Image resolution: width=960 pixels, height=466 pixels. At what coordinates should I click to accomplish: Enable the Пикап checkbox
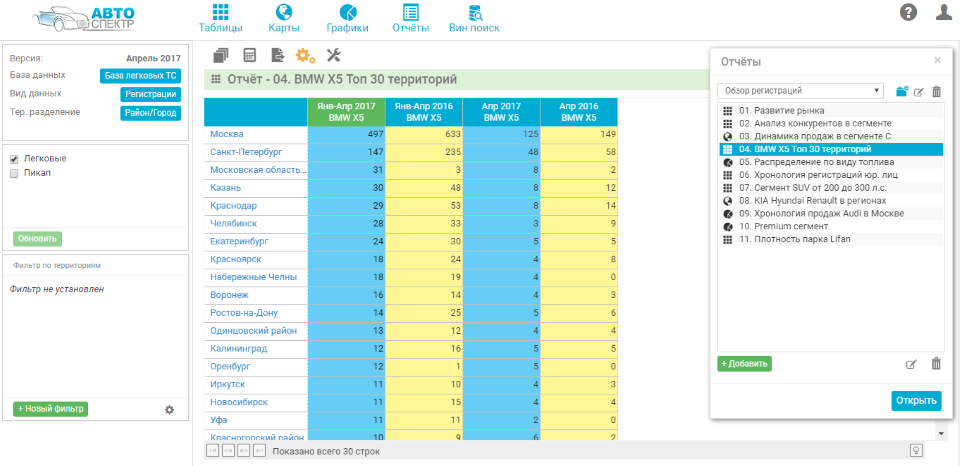pyautogui.click(x=15, y=173)
